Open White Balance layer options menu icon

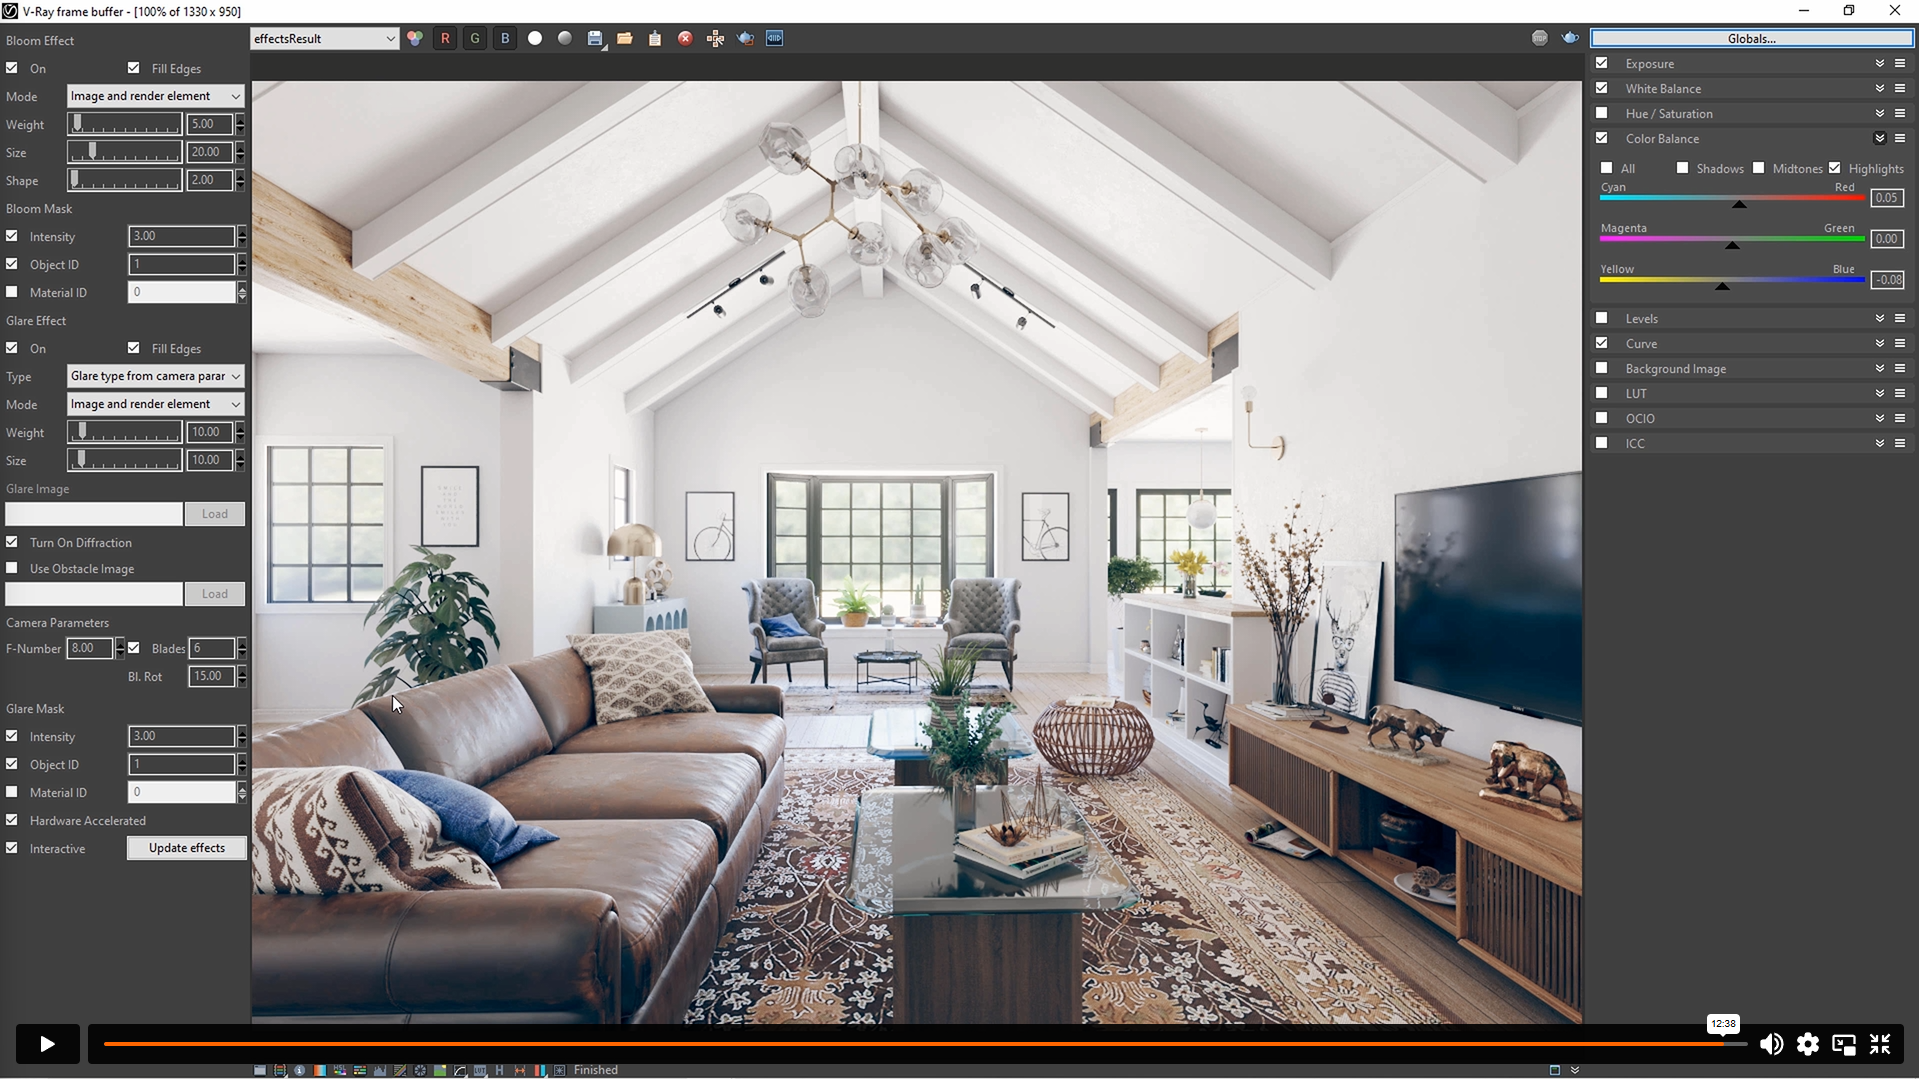(x=1900, y=88)
